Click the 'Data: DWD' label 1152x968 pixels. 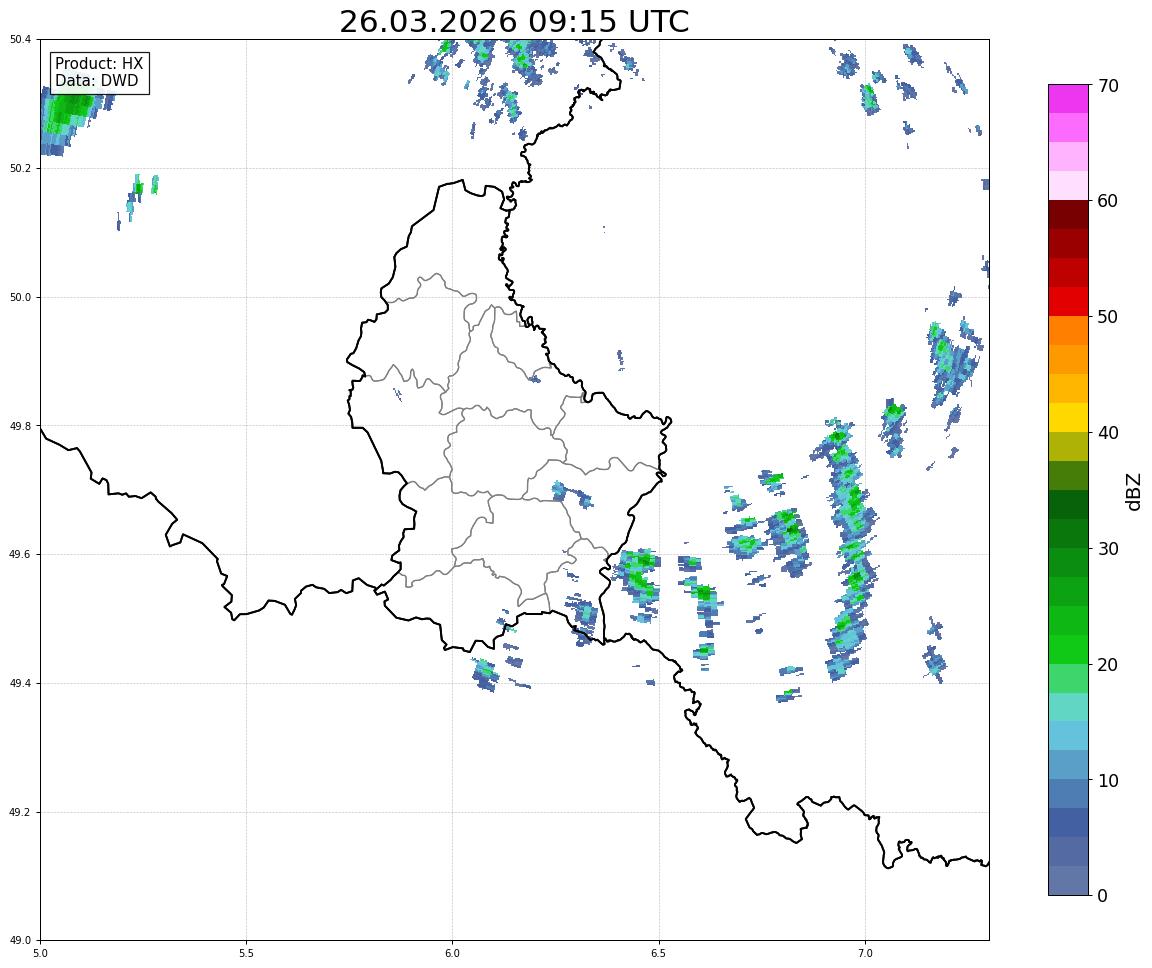[x=96, y=81]
